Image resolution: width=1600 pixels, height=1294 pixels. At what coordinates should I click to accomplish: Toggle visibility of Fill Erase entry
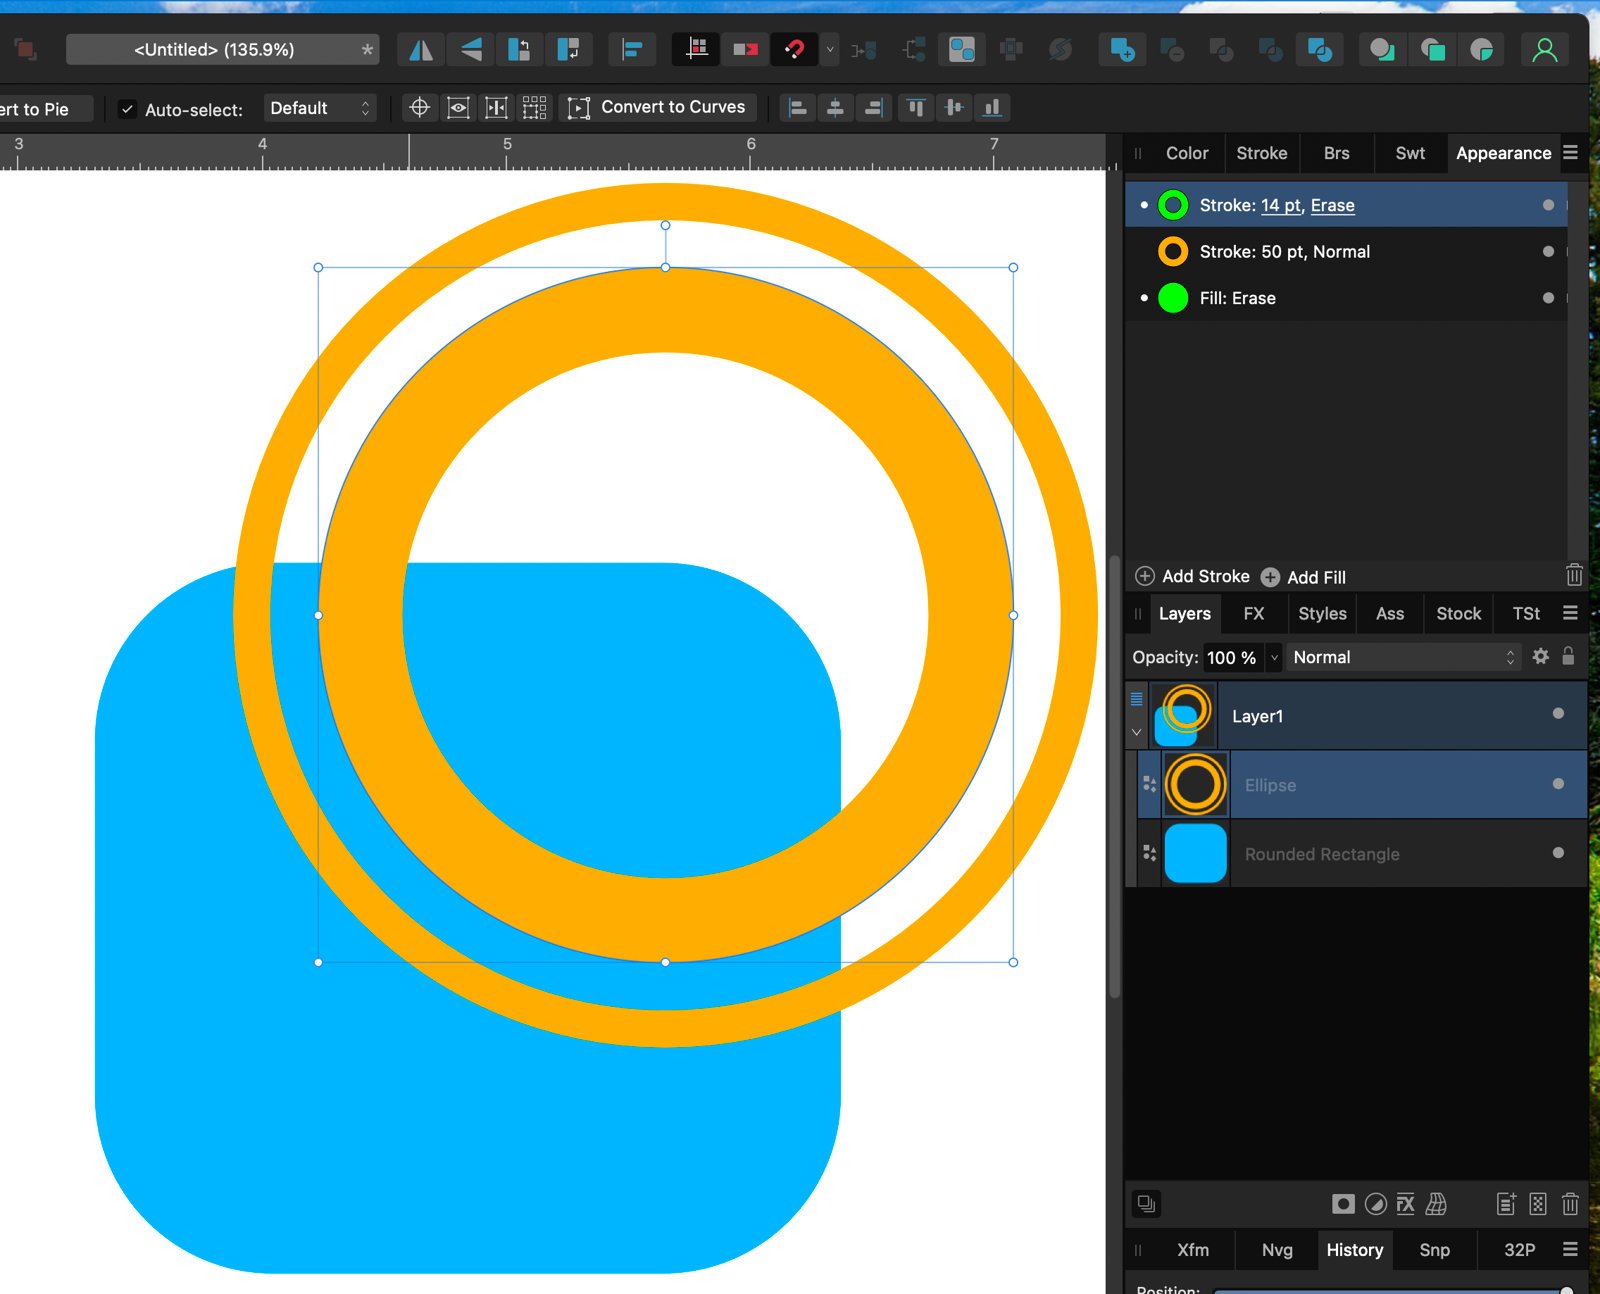pyautogui.click(x=1548, y=298)
